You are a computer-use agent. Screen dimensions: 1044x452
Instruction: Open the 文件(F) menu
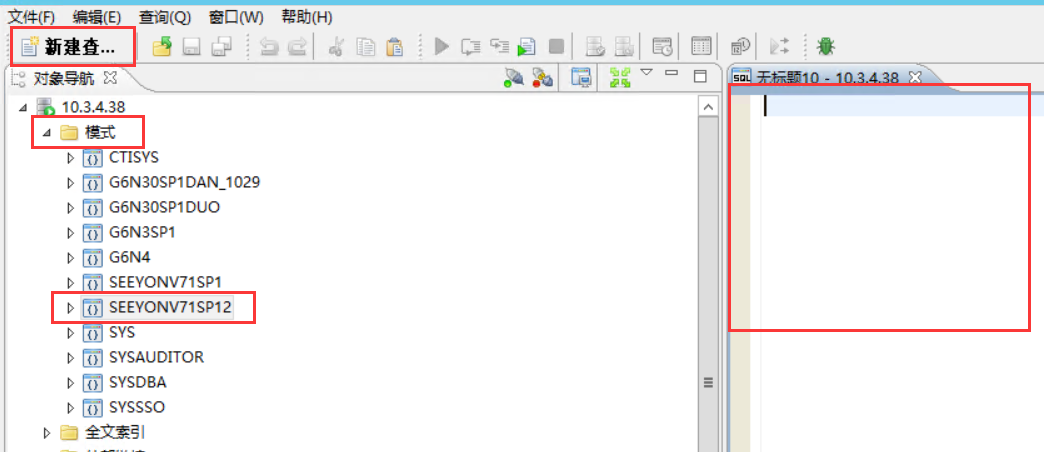pos(31,17)
